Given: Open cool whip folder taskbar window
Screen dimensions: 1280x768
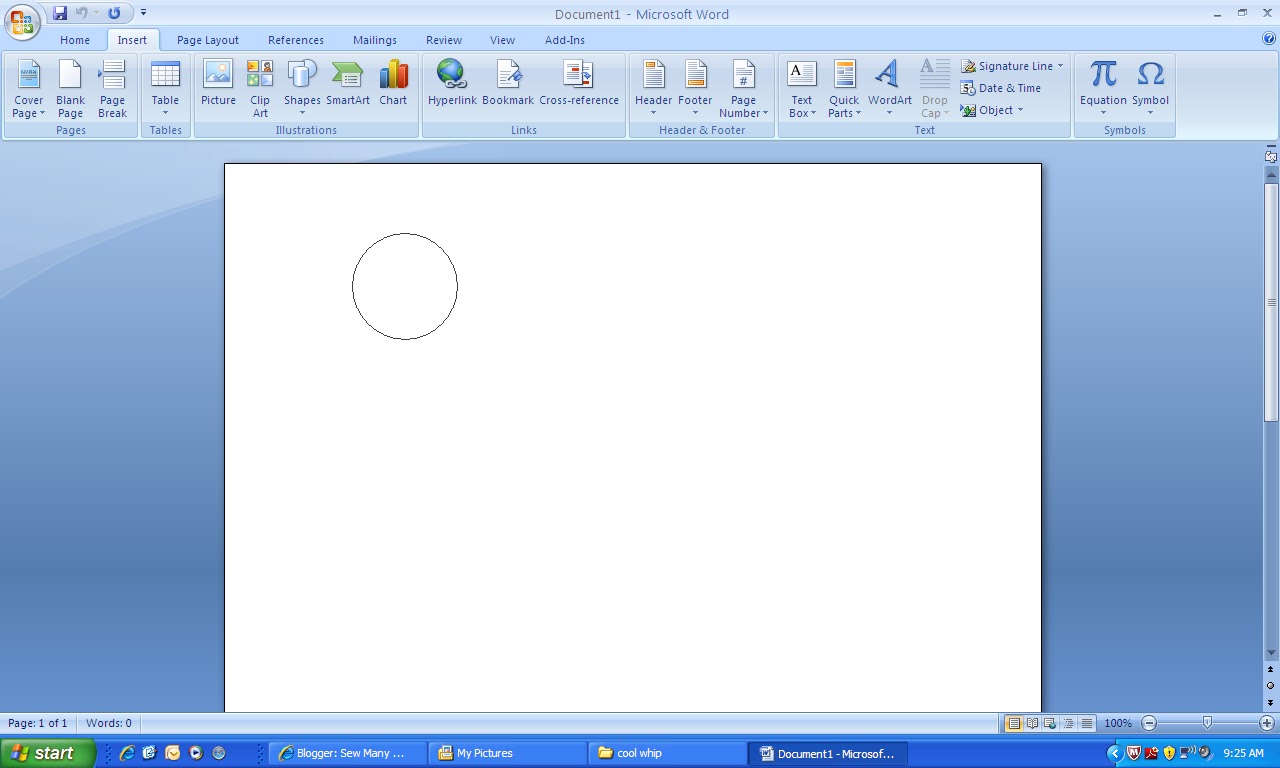Looking at the screenshot, I should [x=669, y=753].
